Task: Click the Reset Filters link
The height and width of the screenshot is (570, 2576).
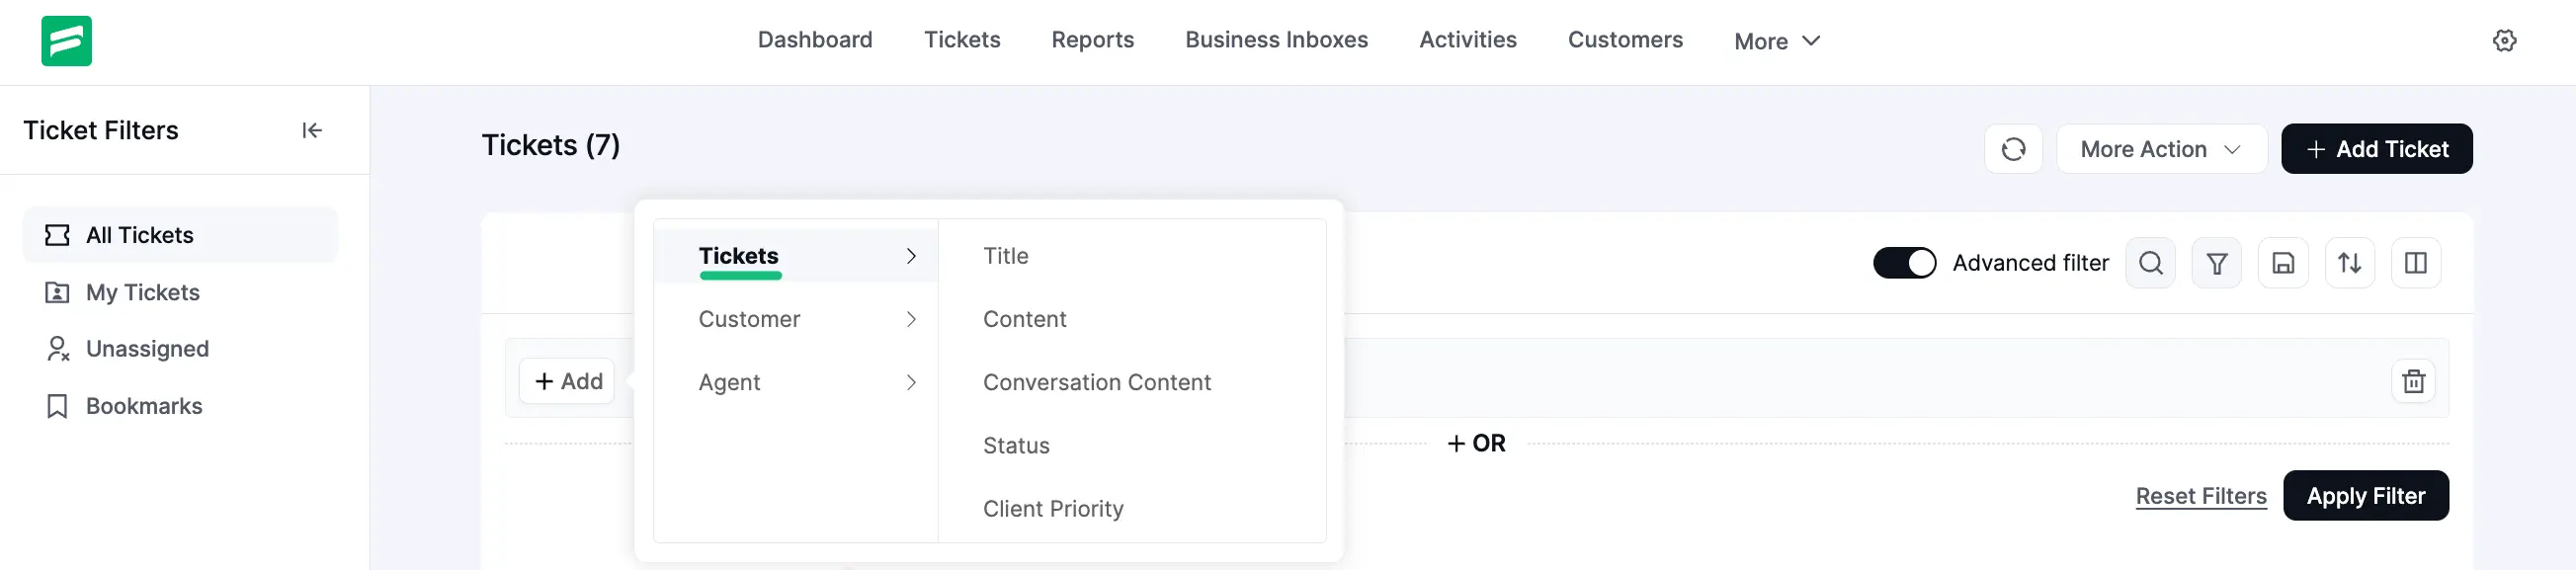Action: coord(2200,496)
